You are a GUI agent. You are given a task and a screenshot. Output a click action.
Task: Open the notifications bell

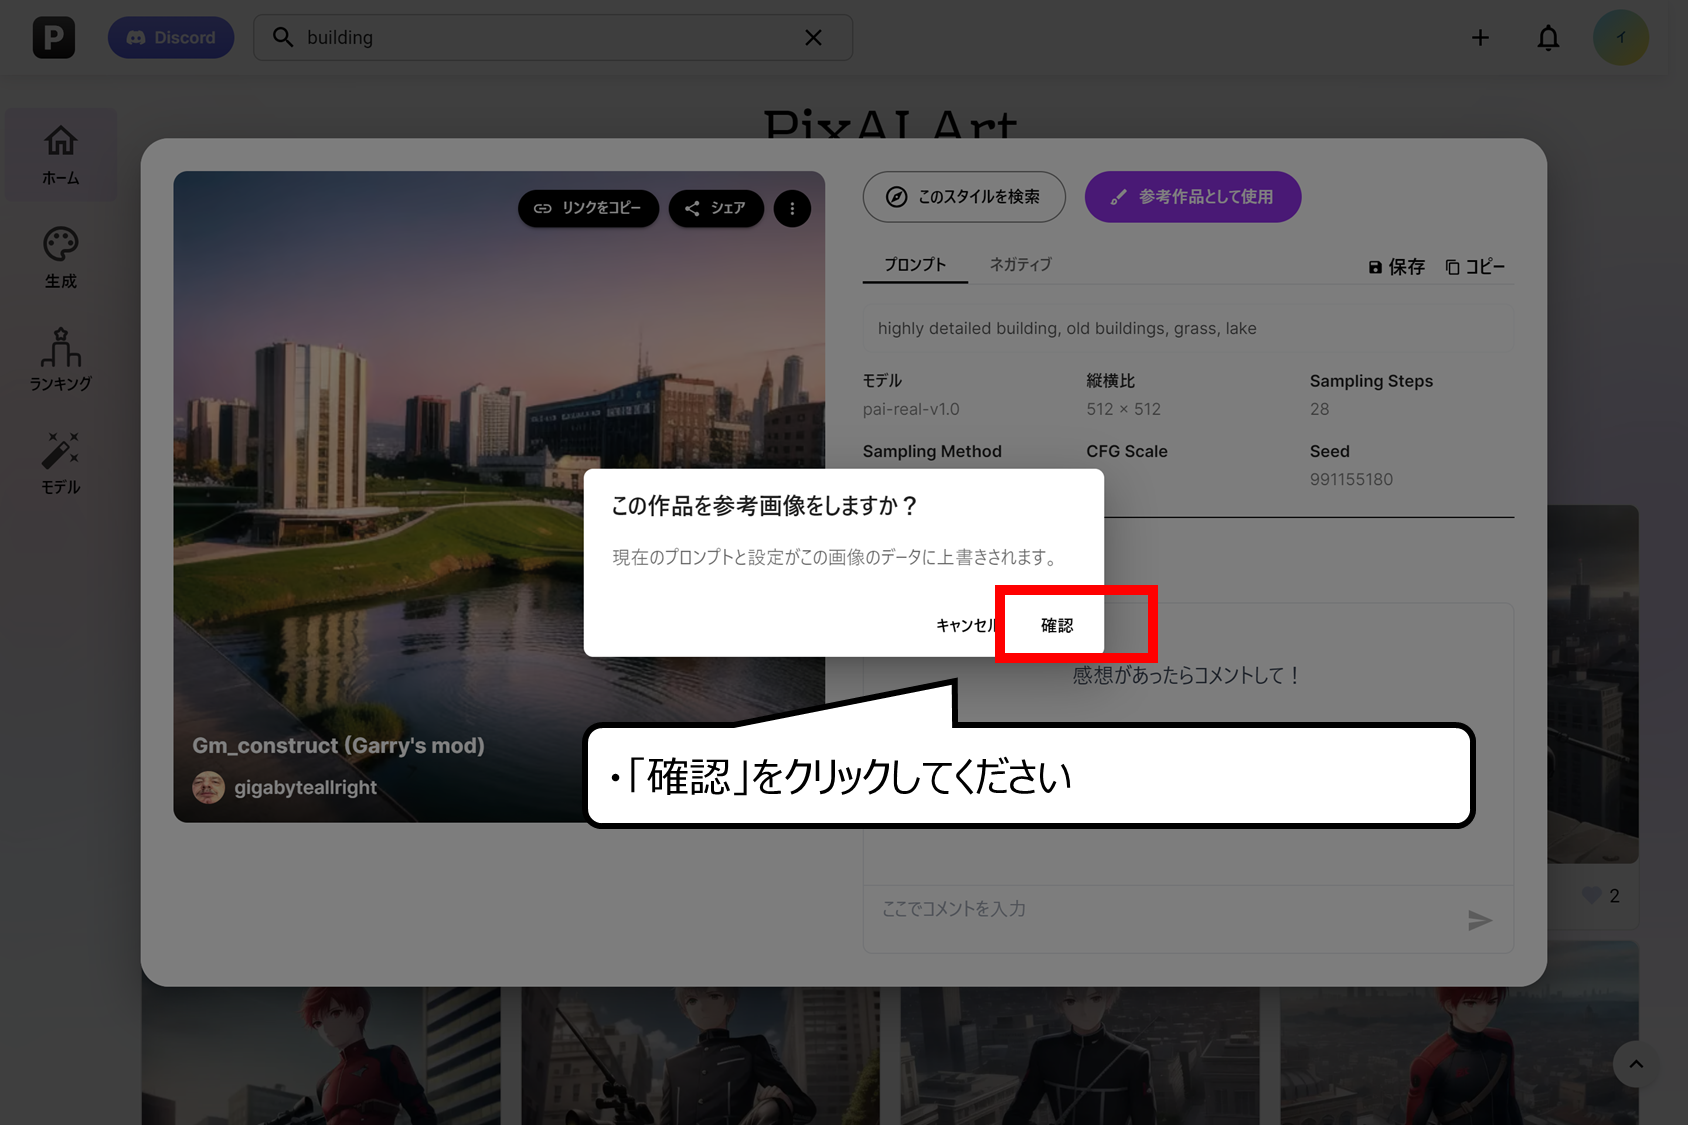pos(1548,38)
